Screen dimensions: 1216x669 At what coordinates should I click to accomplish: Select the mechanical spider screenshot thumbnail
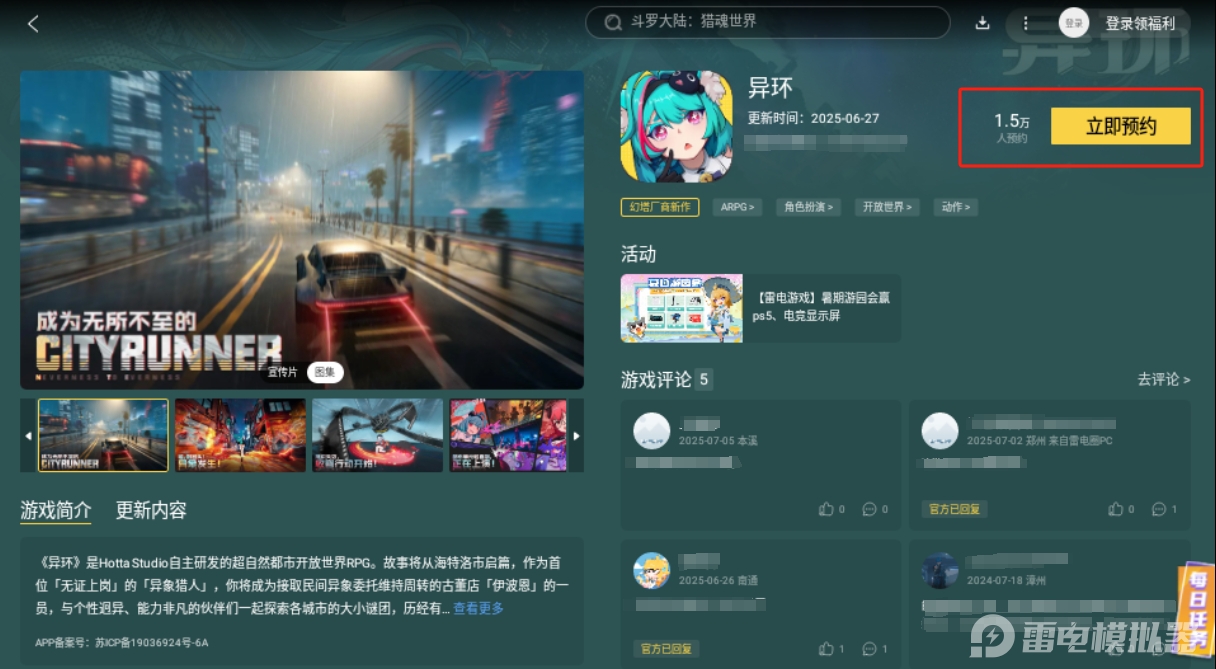click(x=377, y=435)
